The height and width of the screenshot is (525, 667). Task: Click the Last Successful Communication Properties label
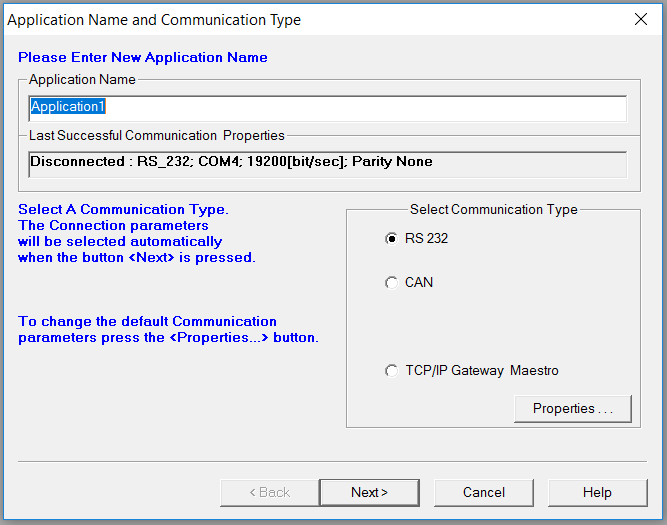(157, 135)
